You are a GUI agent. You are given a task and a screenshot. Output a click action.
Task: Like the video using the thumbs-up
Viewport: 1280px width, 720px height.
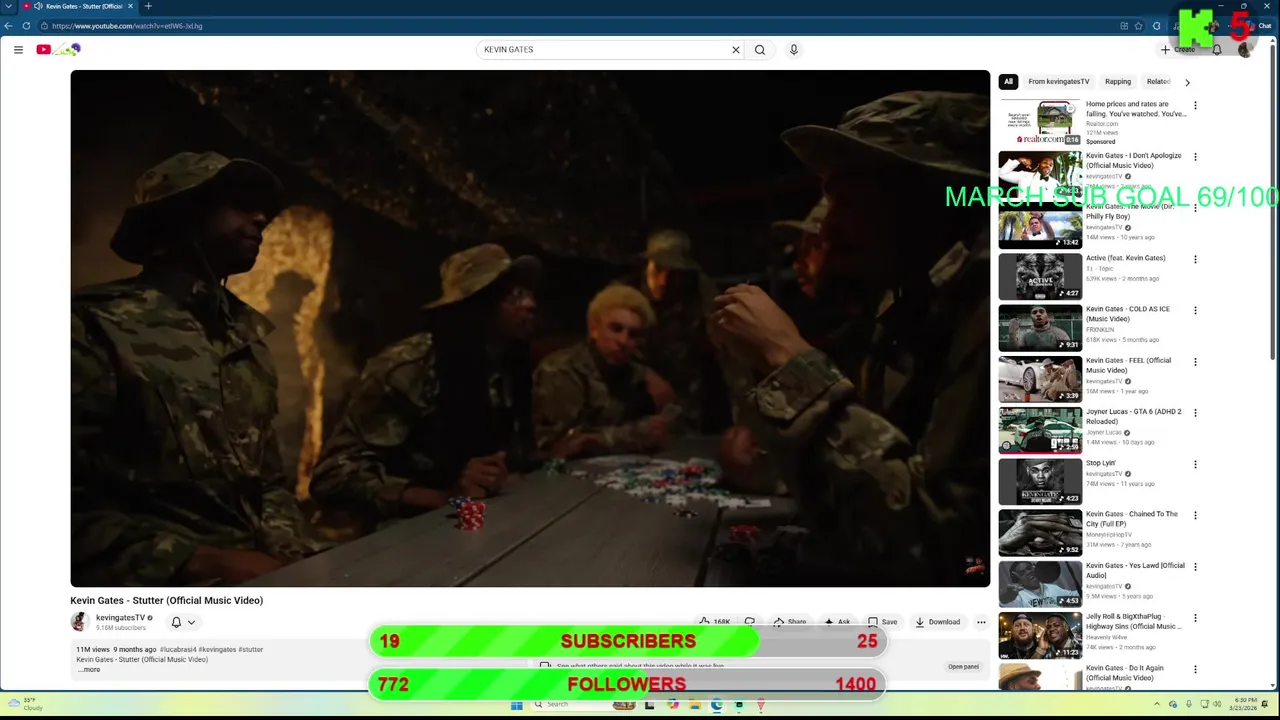(x=715, y=622)
